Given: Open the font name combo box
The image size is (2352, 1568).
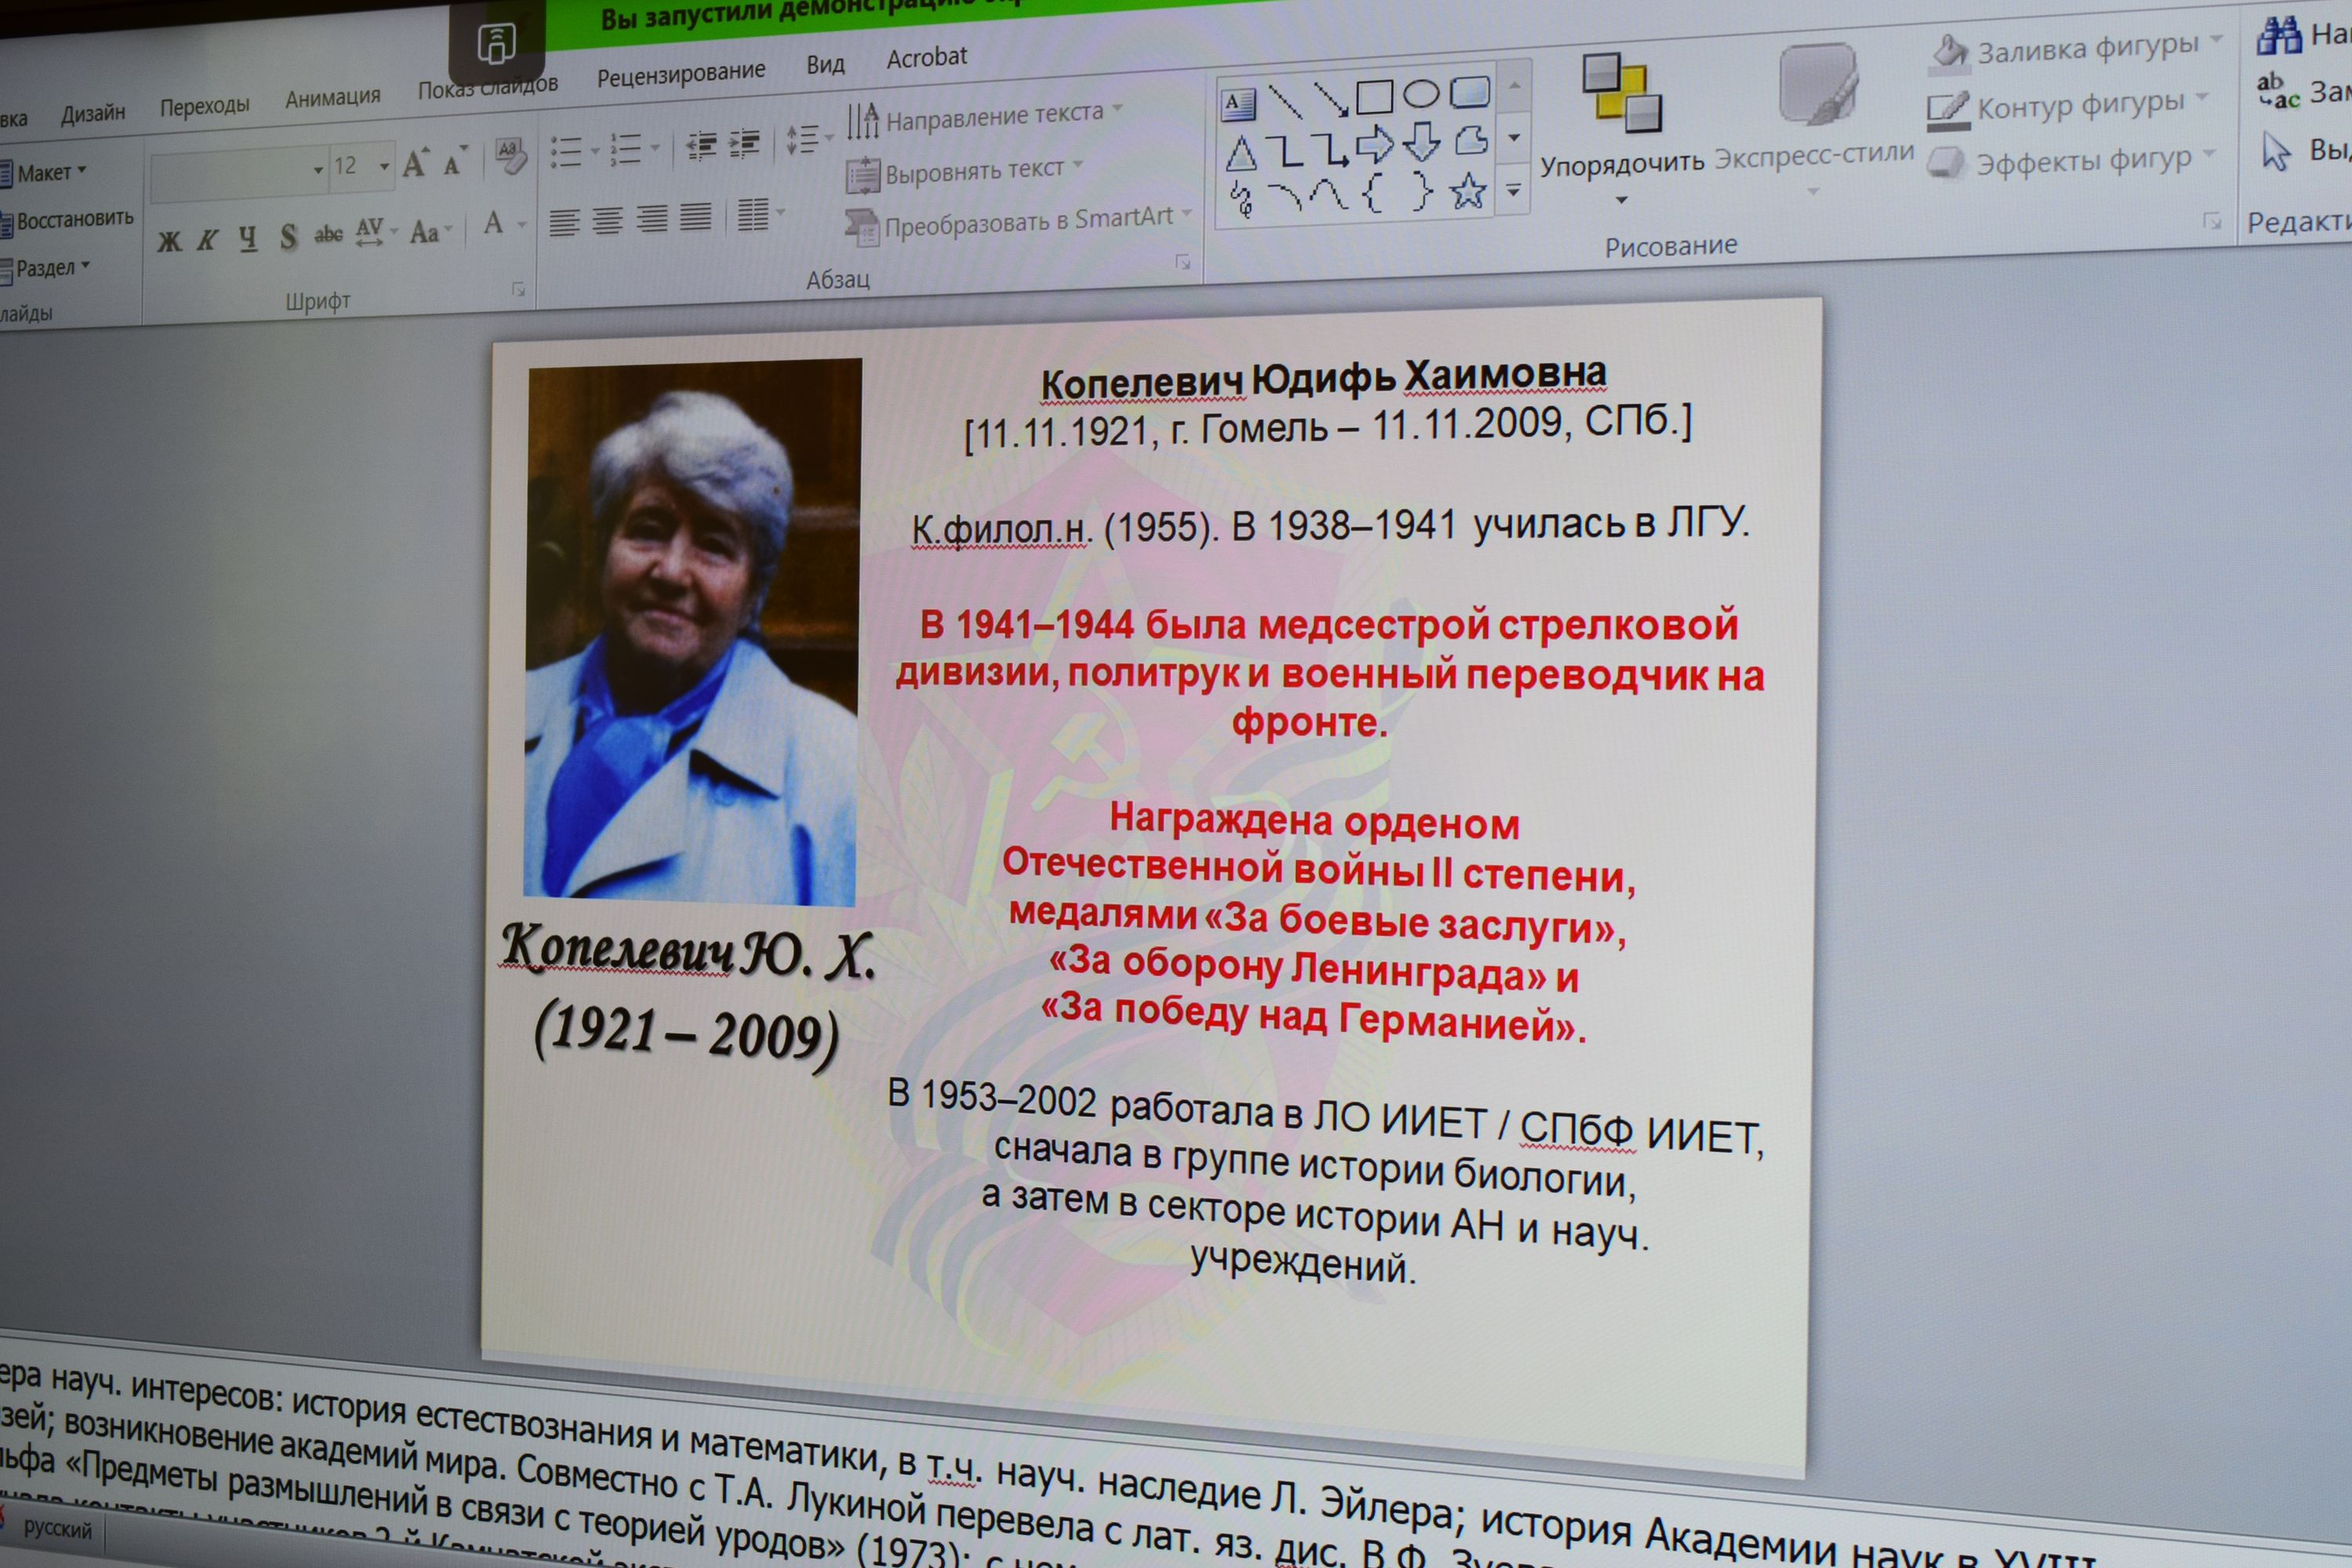Looking at the screenshot, I should click(239, 173).
